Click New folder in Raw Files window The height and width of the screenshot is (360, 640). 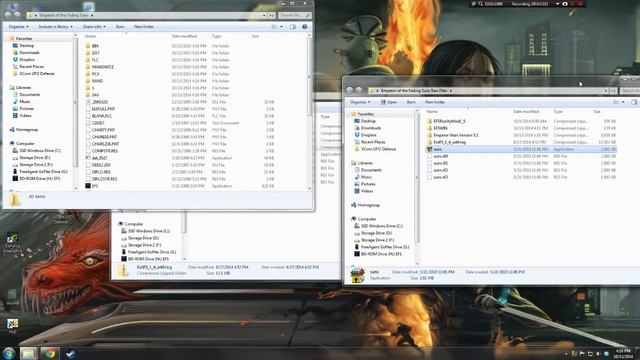(x=435, y=102)
